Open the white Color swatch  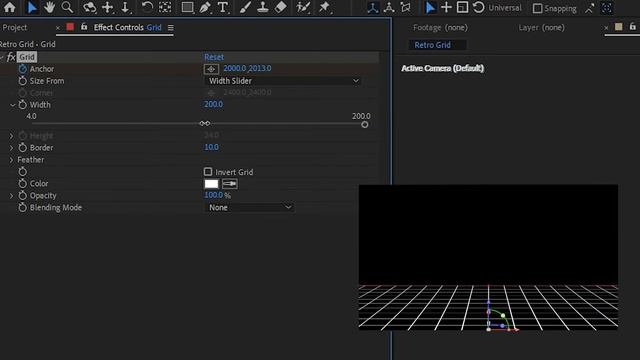[211, 184]
